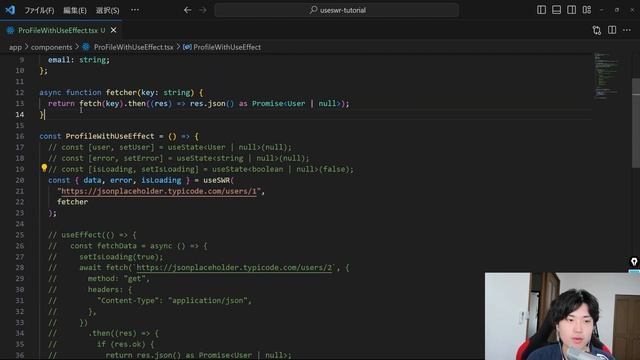Close the ProFileWithUseEffect.tsx tab
The width and height of the screenshot is (640, 360).
[113, 30]
